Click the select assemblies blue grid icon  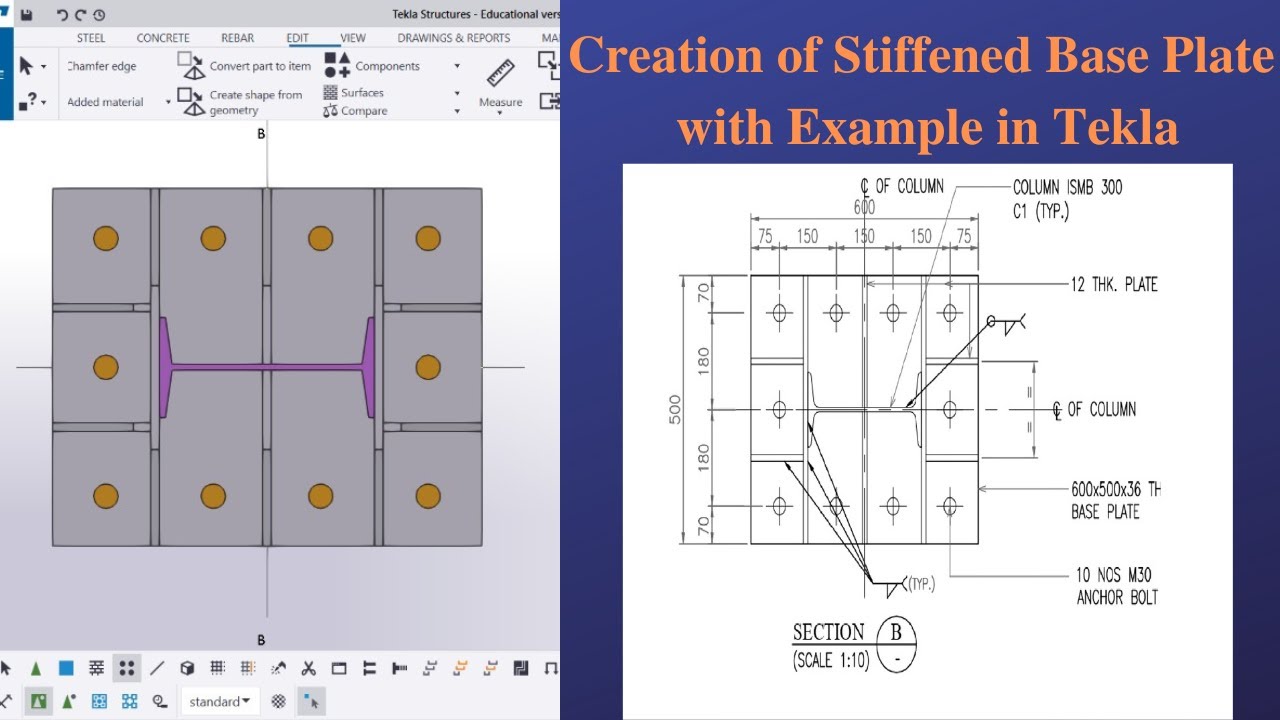pyautogui.click(x=99, y=701)
